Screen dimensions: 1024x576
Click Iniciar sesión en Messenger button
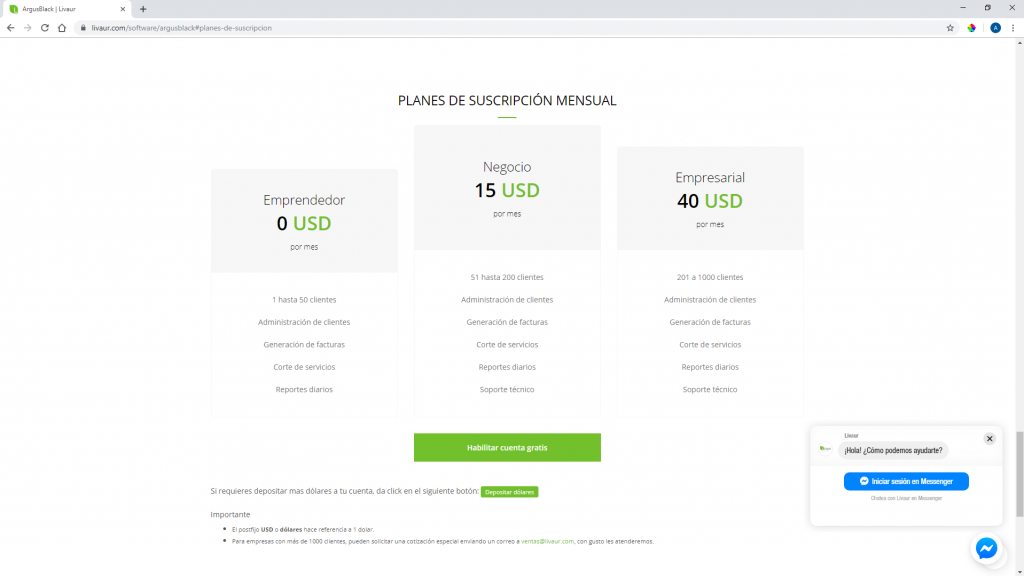(906, 481)
